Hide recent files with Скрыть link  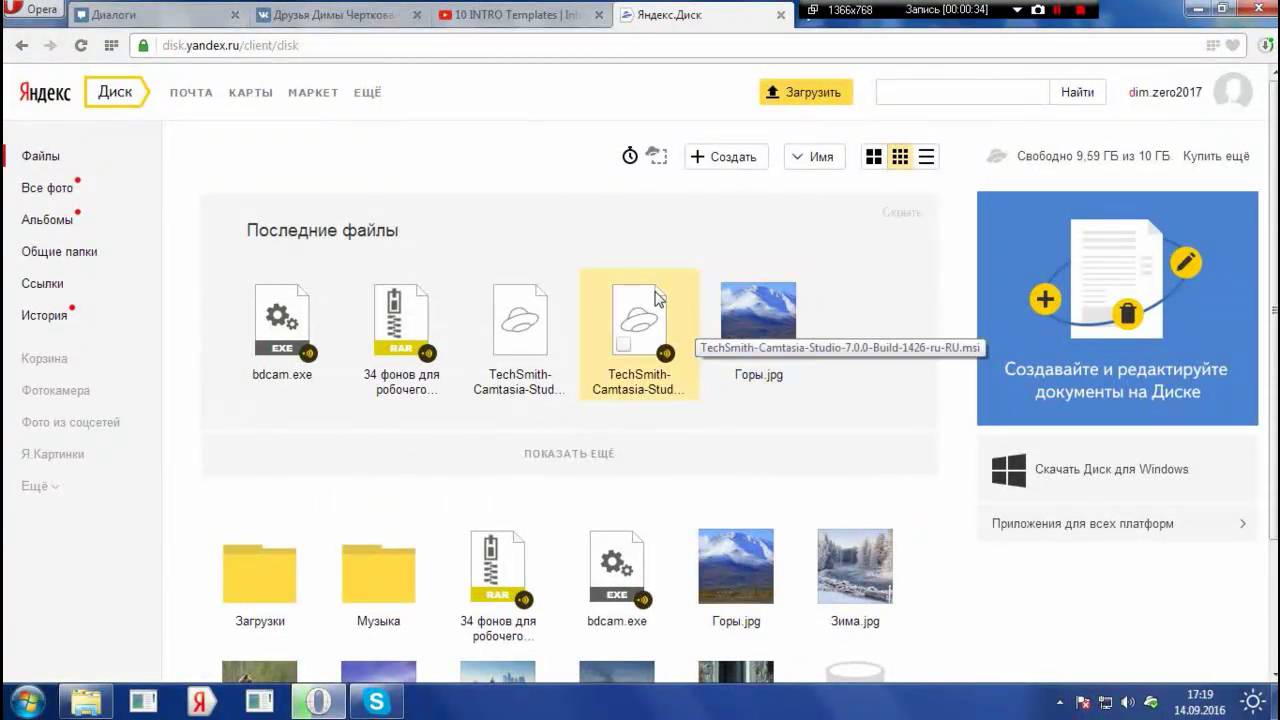point(901,212)
